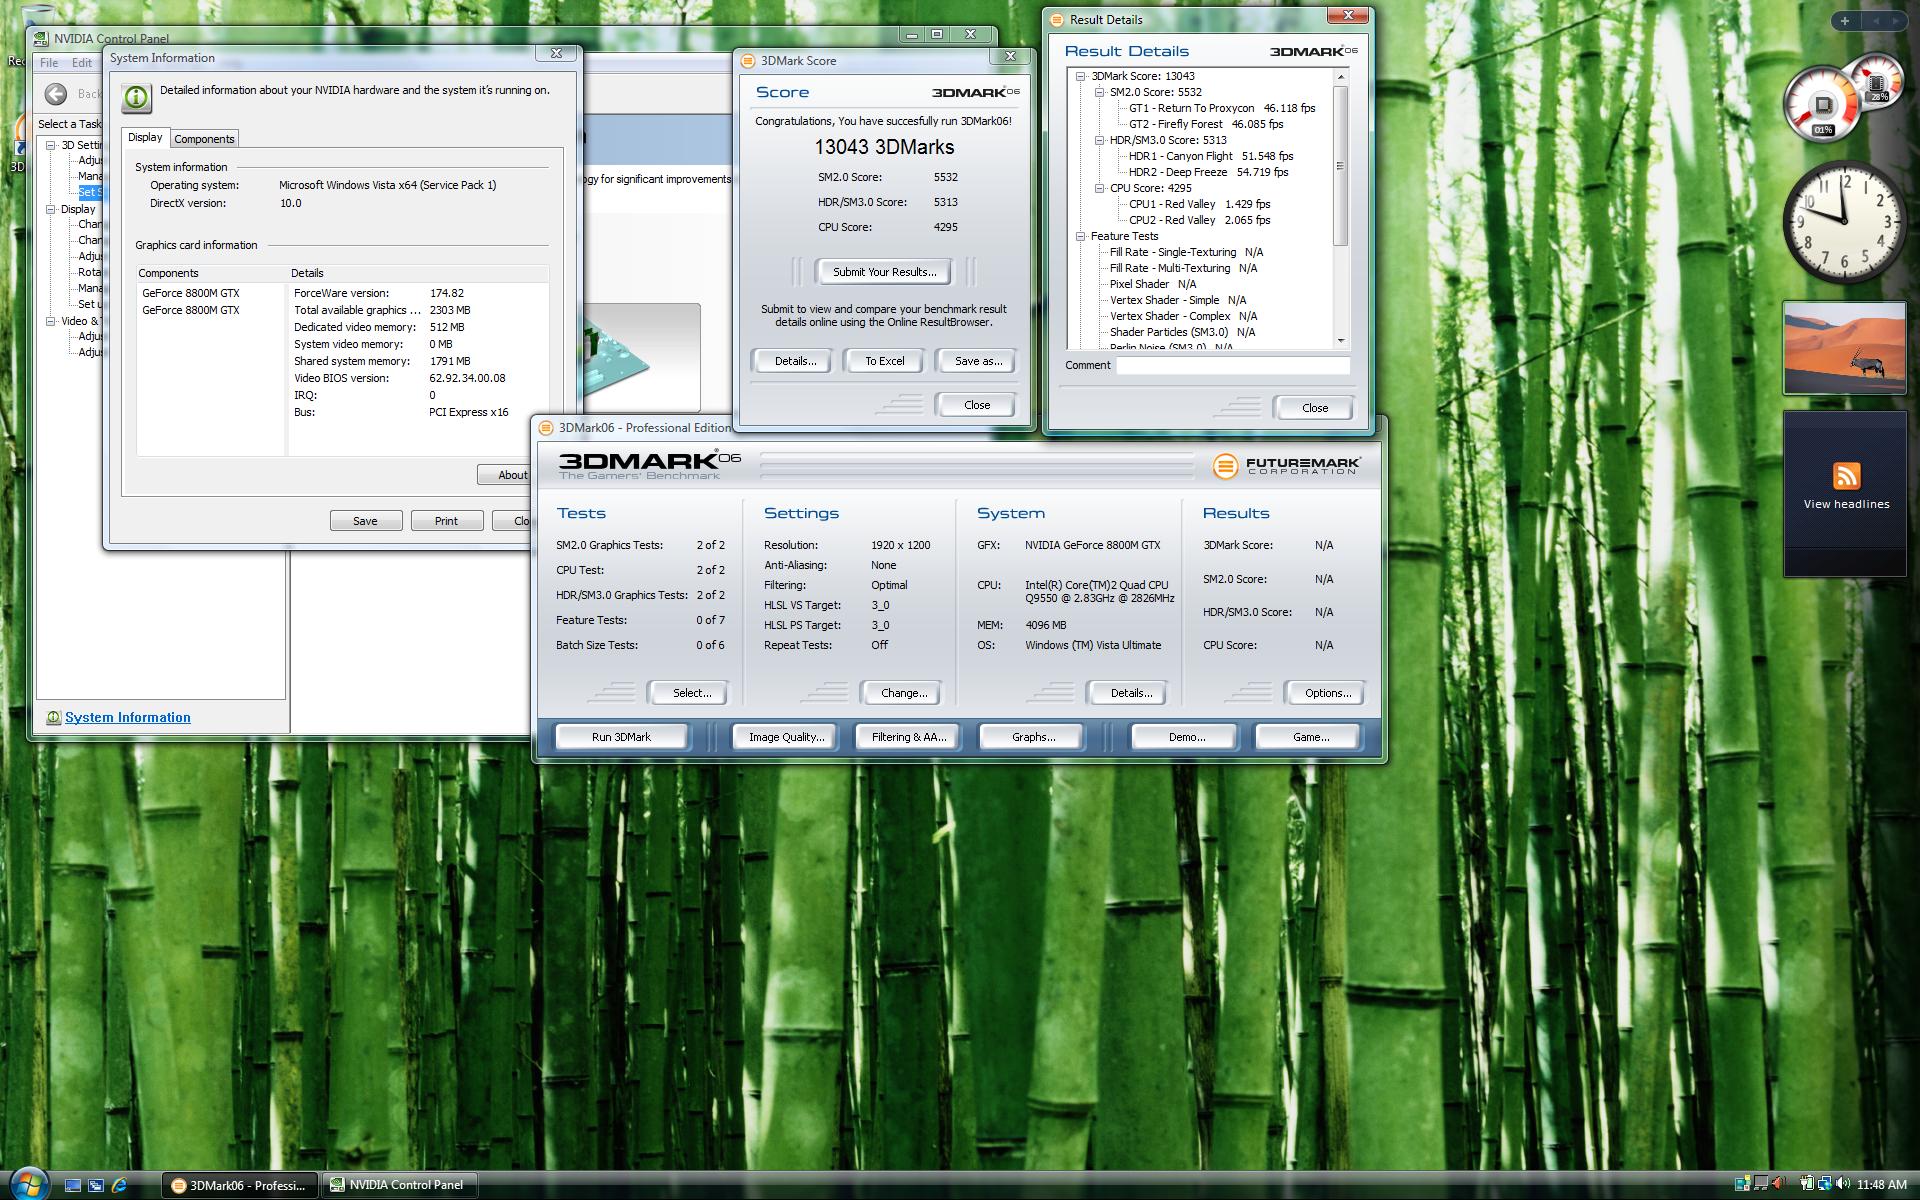Click Demo button

[x=1186, y=737]
